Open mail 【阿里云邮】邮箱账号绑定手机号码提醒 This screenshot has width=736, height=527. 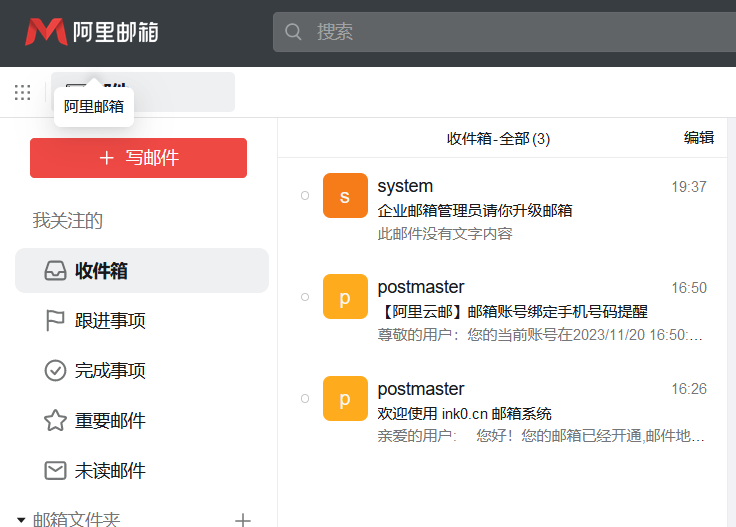pyautogui.click(x=513, y=312)
